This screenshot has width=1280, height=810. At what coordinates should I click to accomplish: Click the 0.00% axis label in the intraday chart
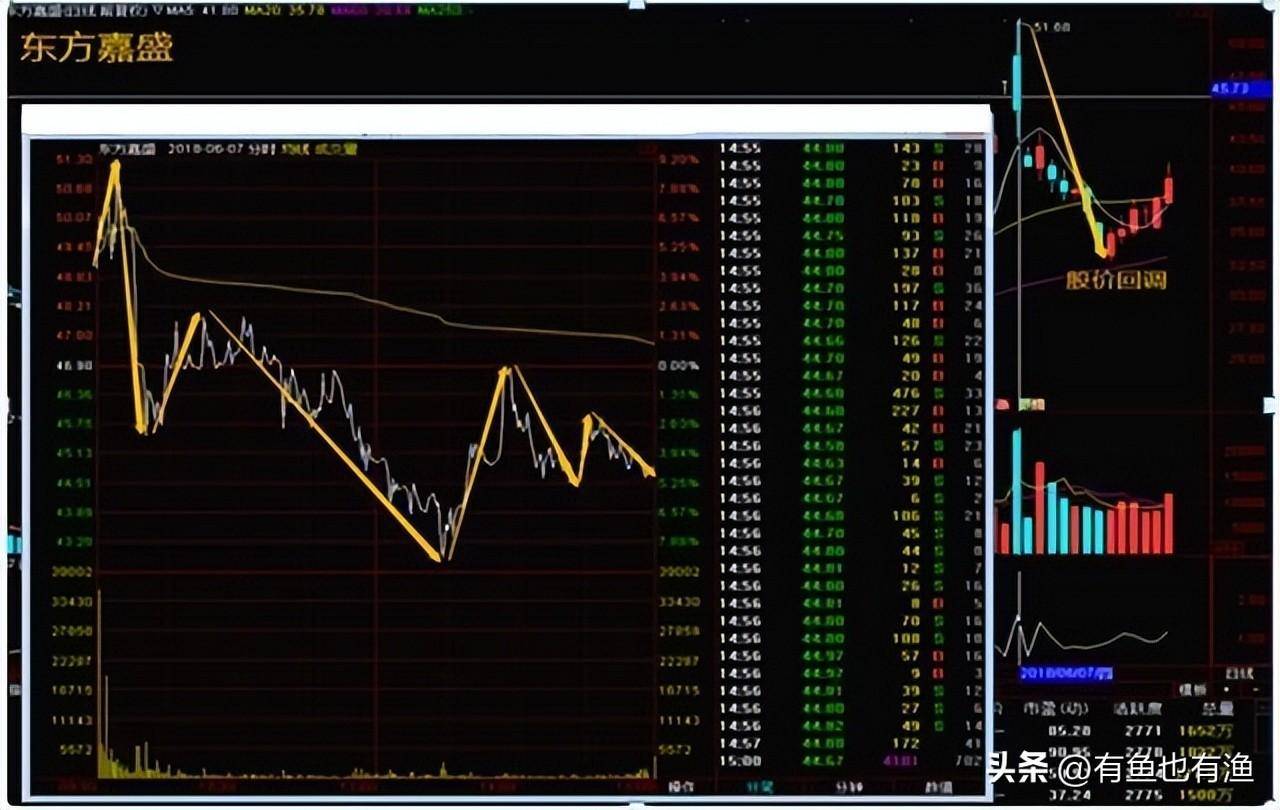(x=677, y=366)
